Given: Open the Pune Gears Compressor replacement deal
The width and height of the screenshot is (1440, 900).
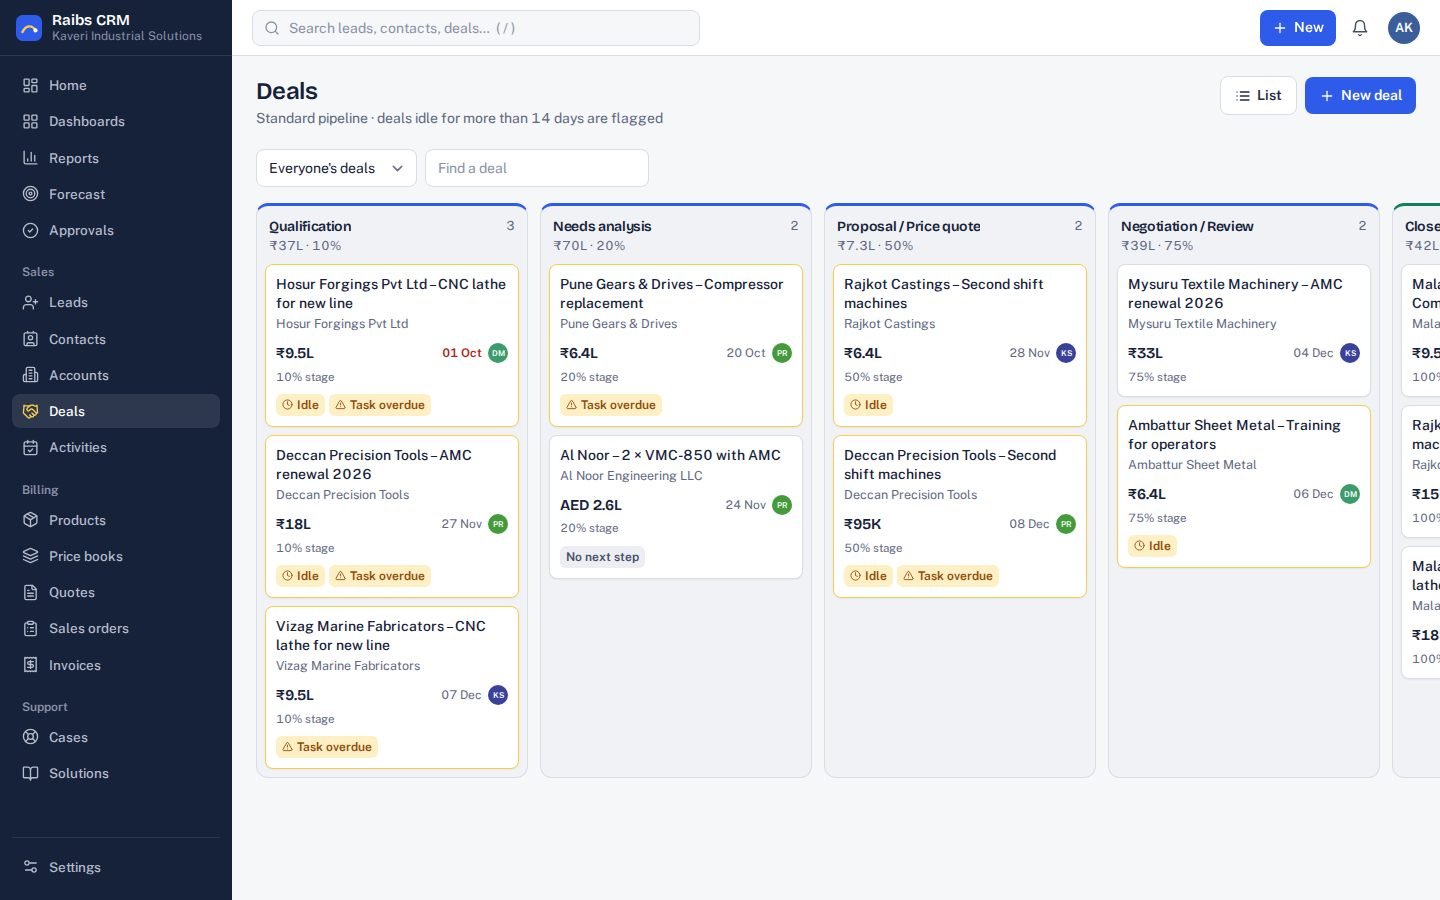Looking at the screenshot, I should (676, 345).
